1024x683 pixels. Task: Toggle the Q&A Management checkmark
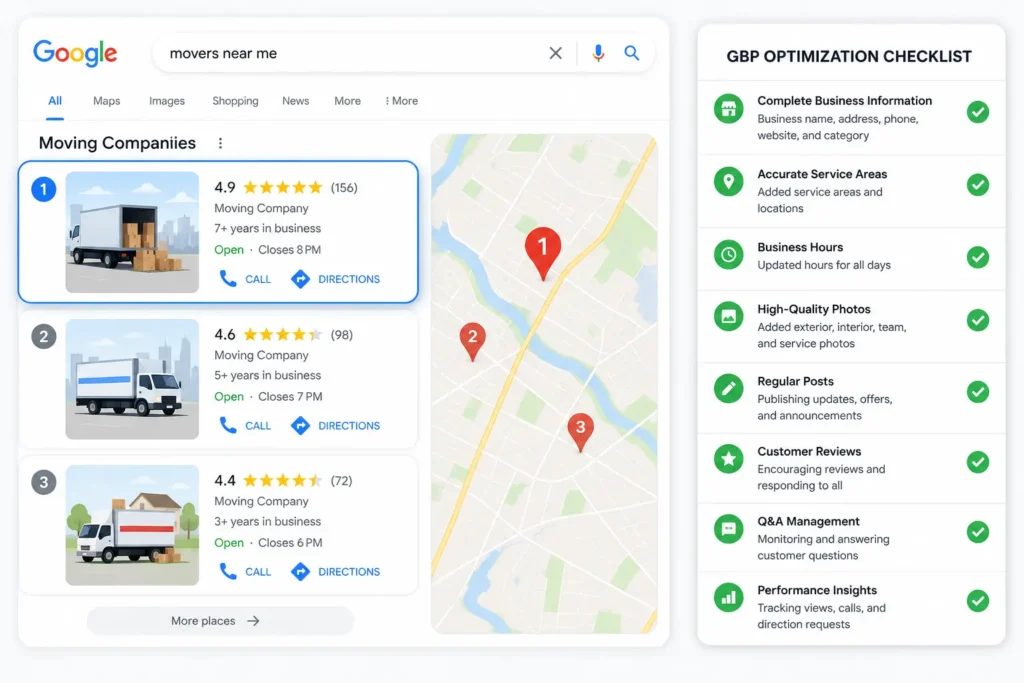[978, 532]
